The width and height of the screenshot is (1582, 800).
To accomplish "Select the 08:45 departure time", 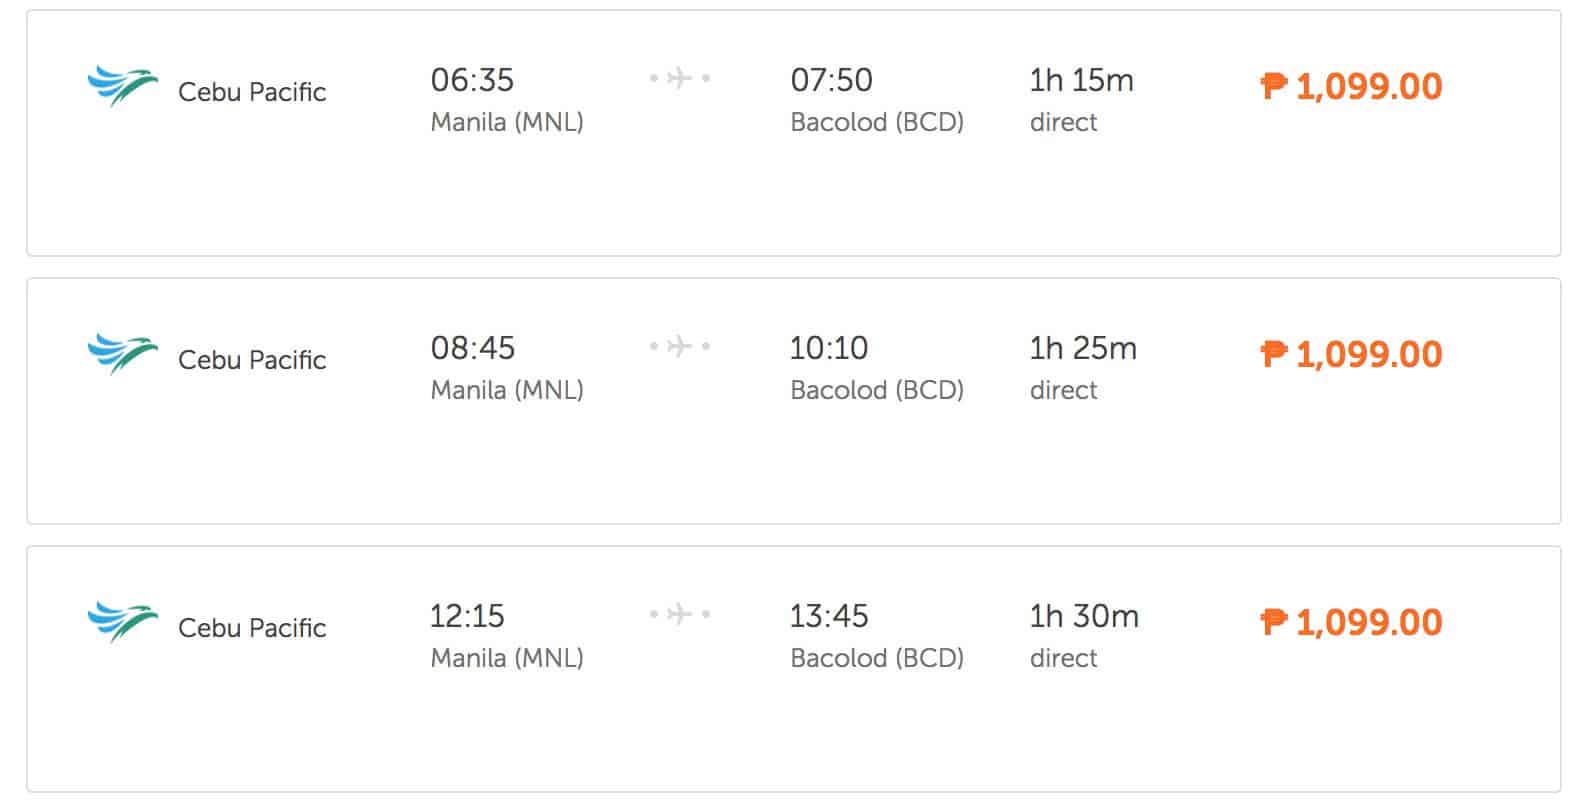I will point(472,348).
